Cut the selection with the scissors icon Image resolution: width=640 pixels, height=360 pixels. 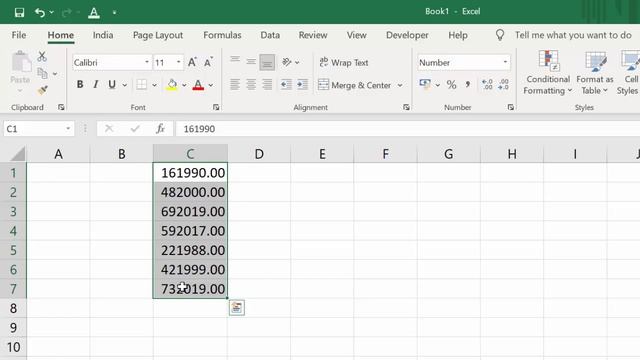[42, 56]
